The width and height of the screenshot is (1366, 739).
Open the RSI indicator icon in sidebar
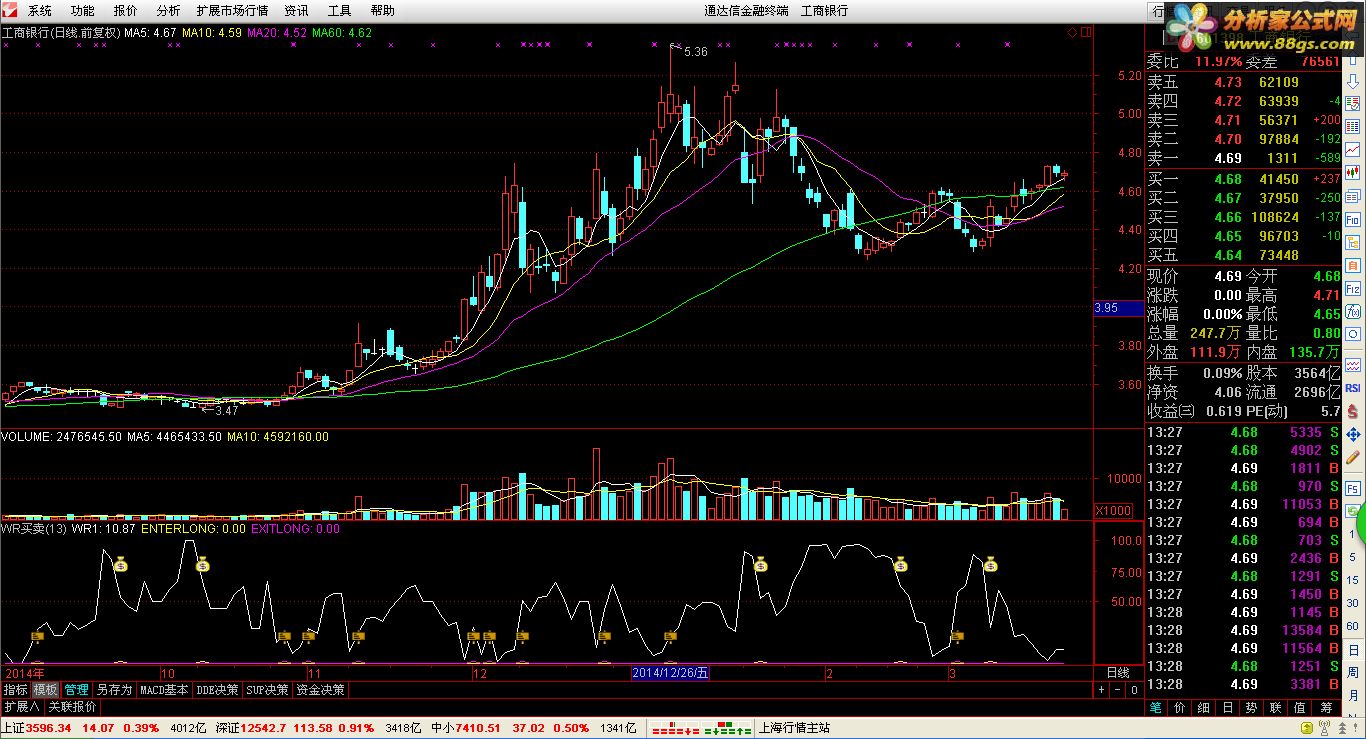(x=1352, y=387)
